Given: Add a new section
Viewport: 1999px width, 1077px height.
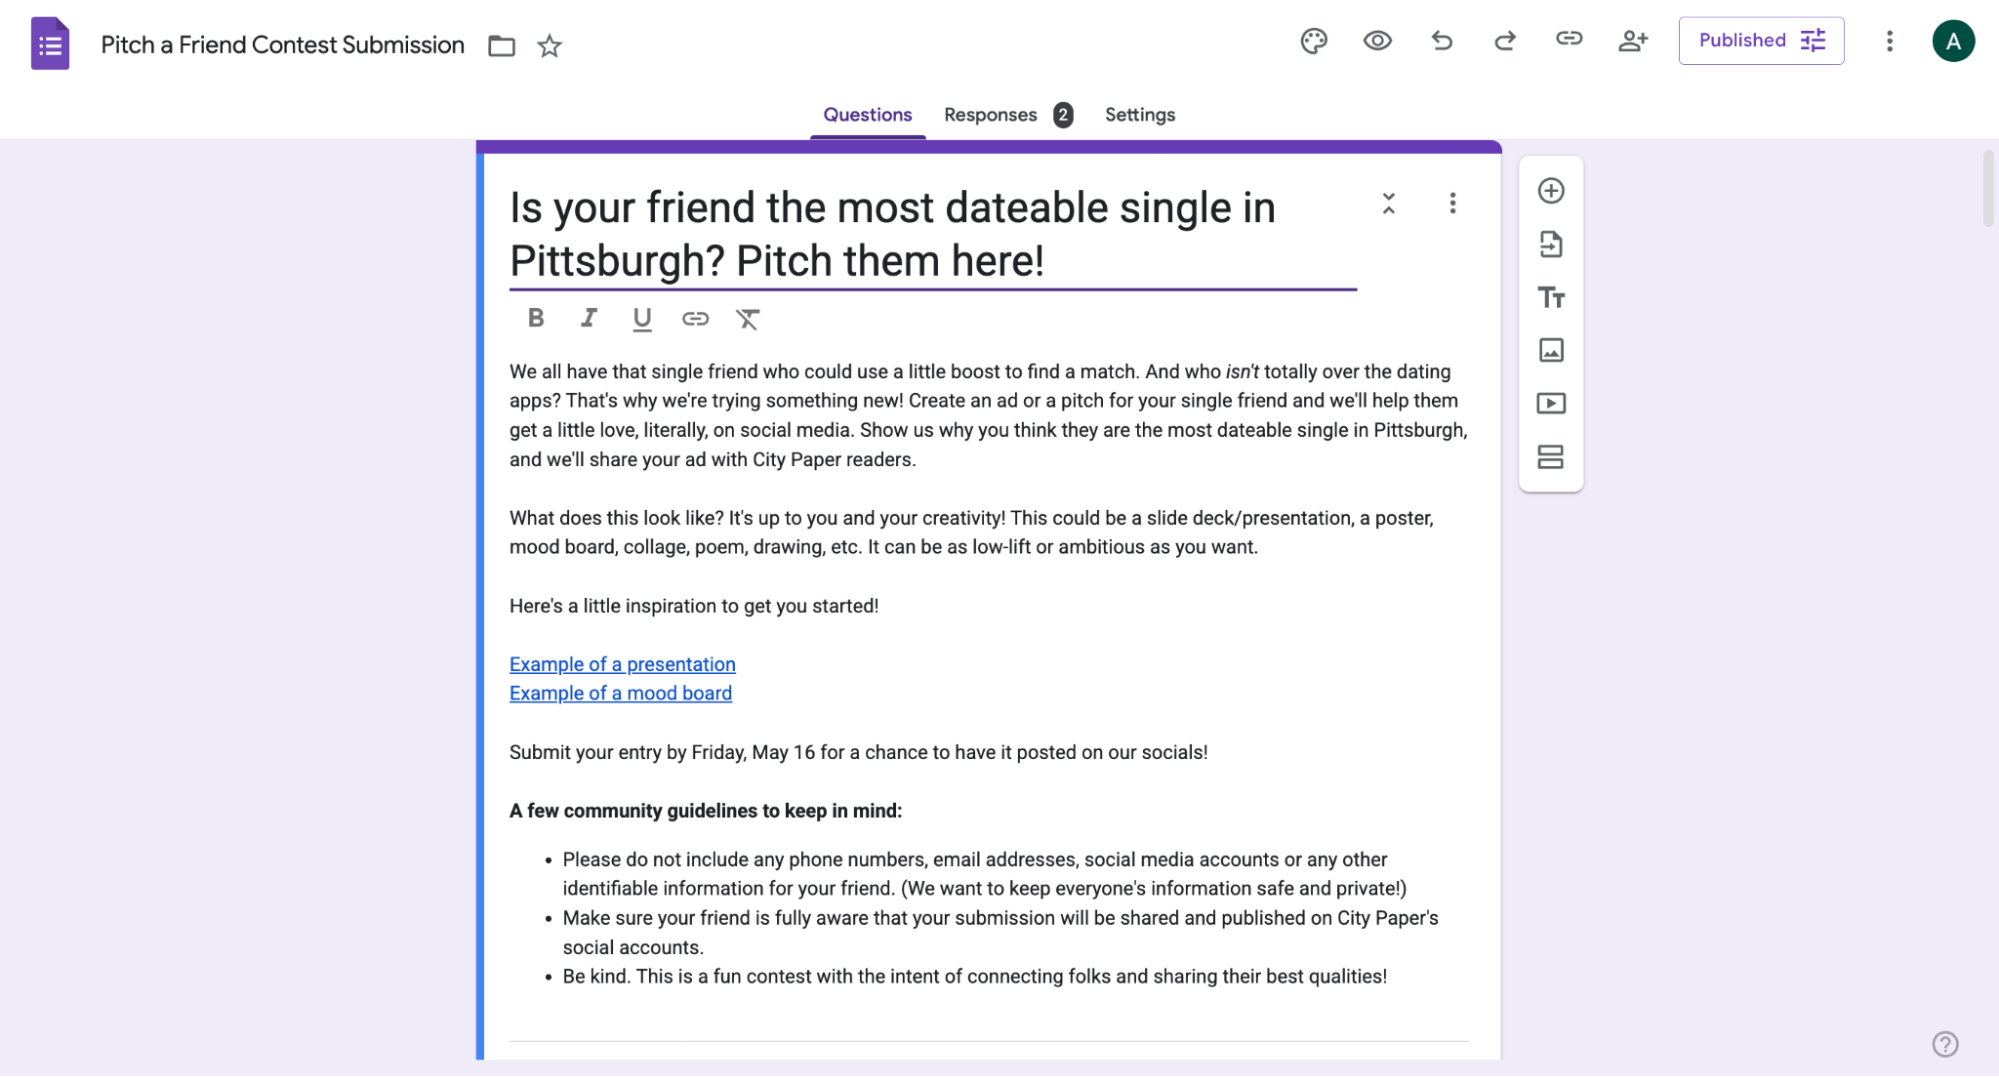Looking at the screenshot, I should point(1551,457).
